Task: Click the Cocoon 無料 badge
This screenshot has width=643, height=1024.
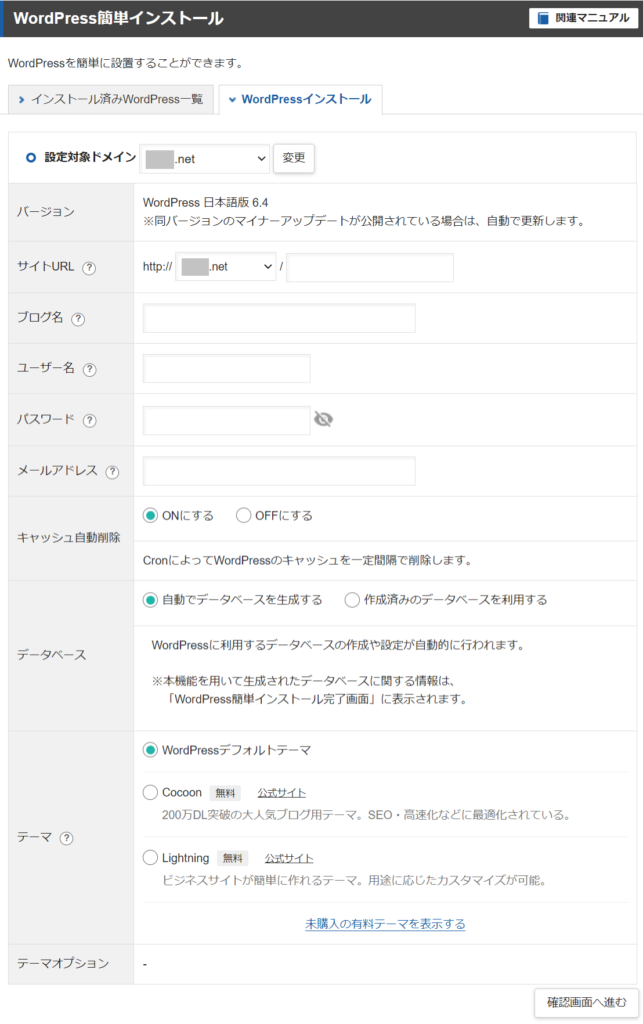Action: click(x=225, y=793)
